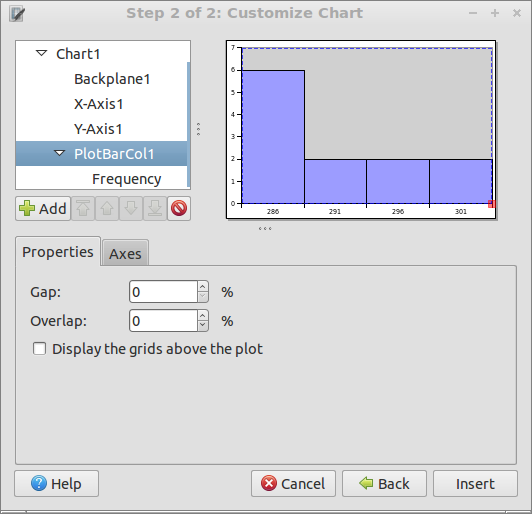532x514 pixels.
Task: Select X-Axis1 in the chart tree
Action: click(x=98, y=104)
